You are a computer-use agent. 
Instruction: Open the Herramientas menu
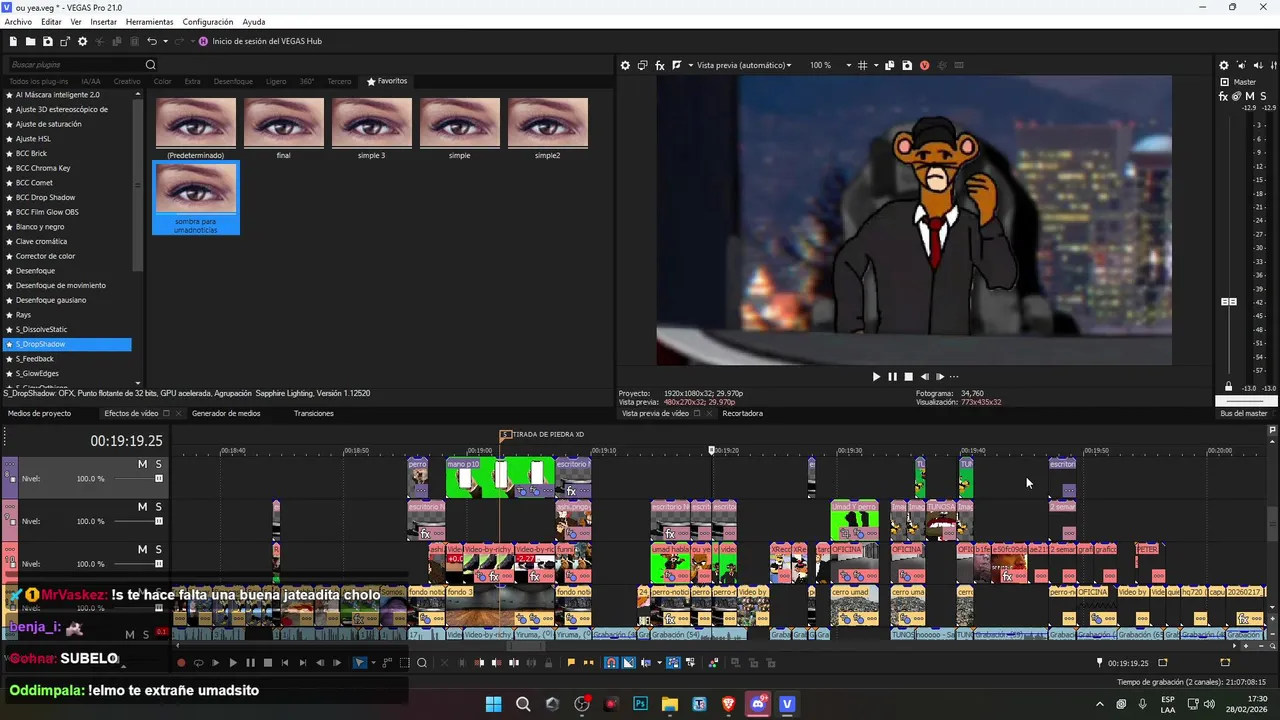click(x=149, y=22)
